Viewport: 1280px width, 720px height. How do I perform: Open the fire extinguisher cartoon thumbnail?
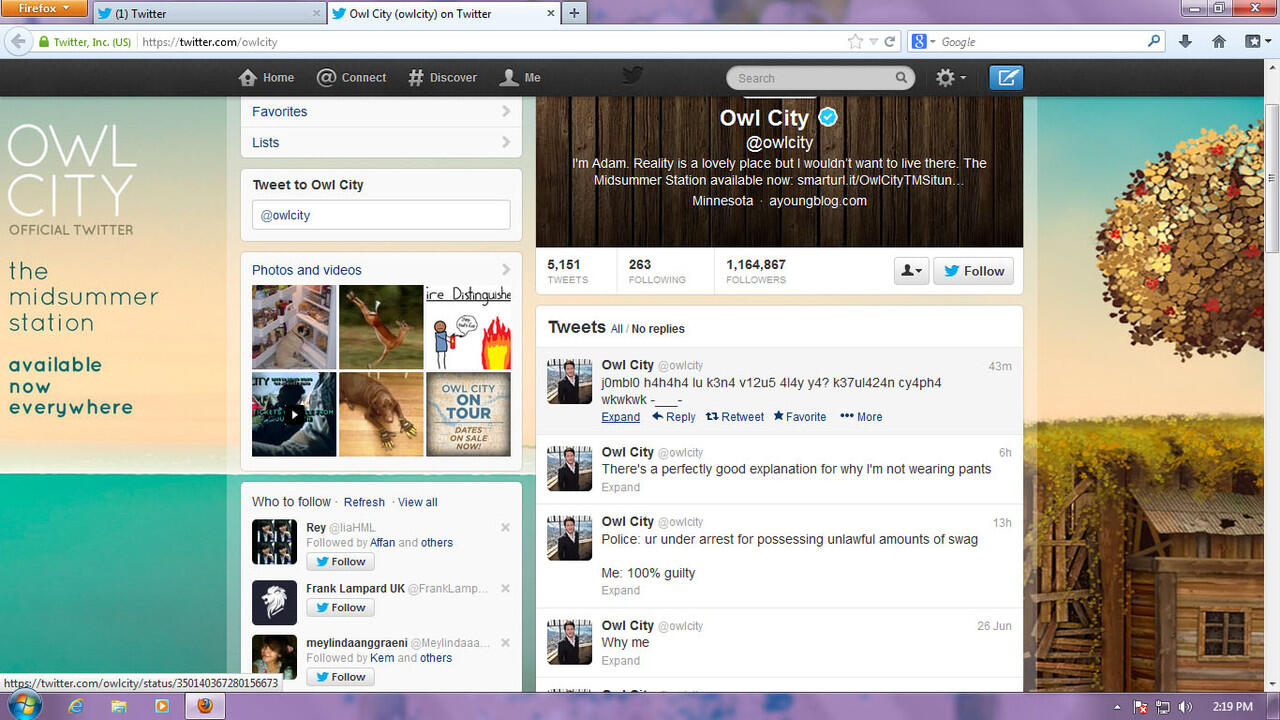(468, 327)
